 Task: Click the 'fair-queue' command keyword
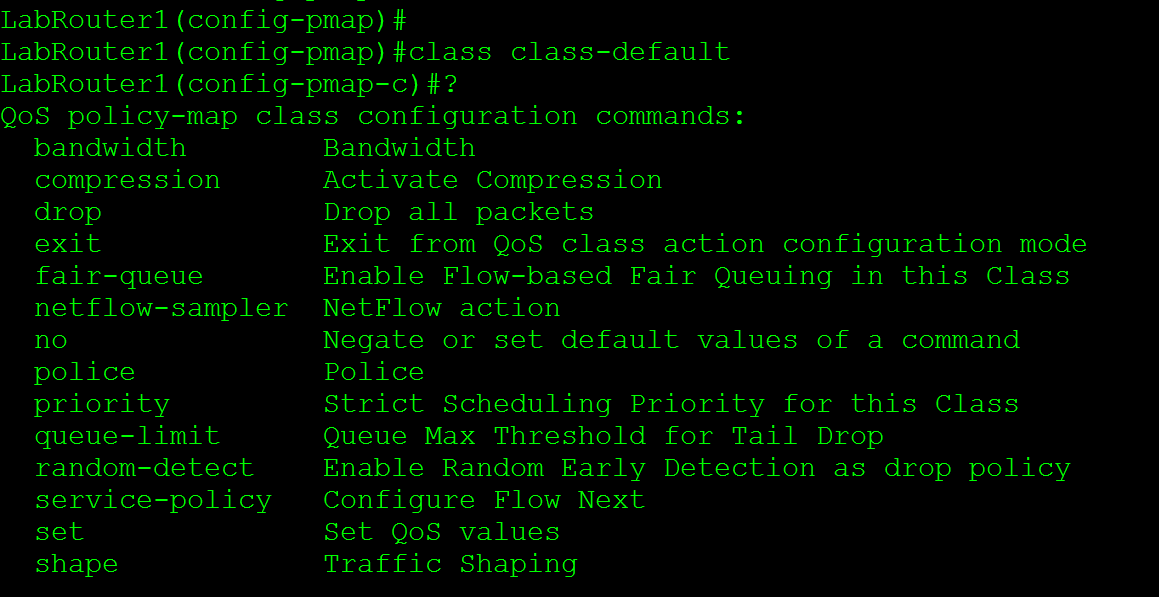[x=119, y=276]
